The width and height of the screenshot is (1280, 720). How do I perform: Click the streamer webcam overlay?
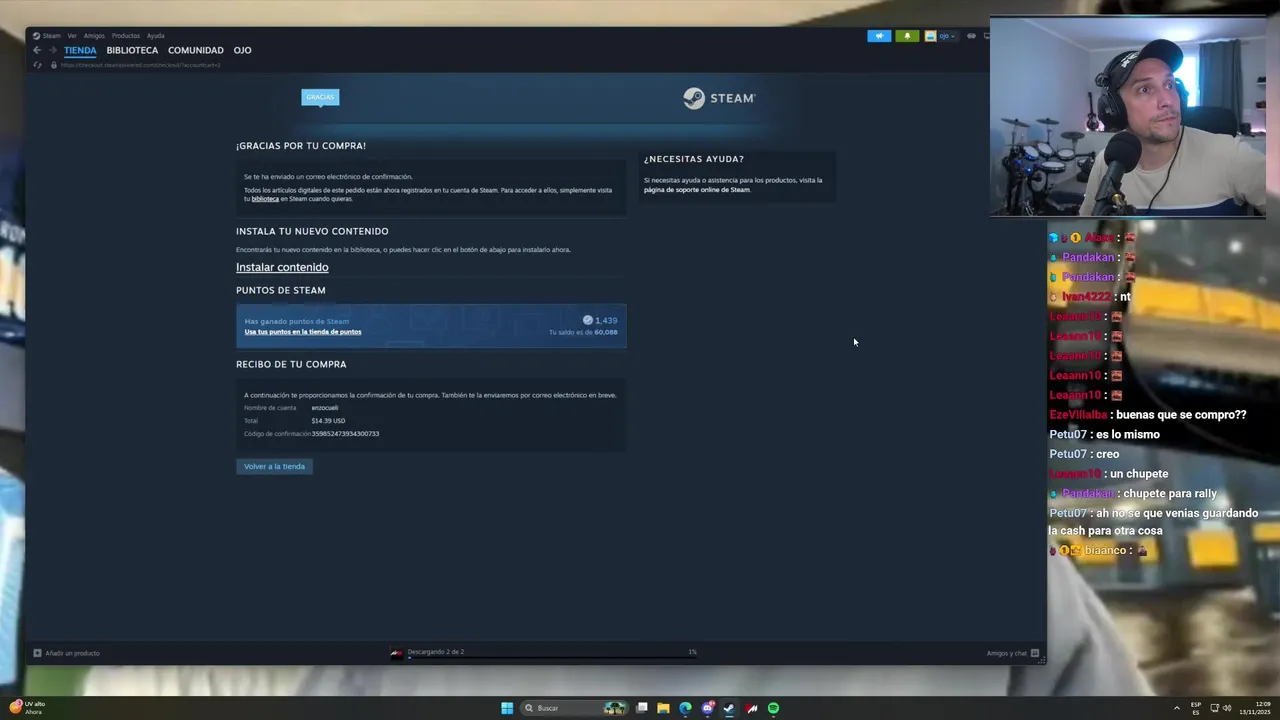pyautogui.click(x=1128, y=117)
